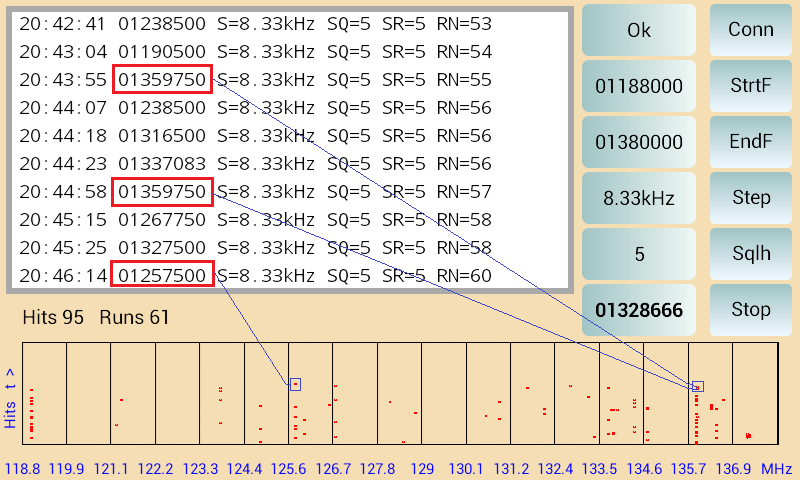Click the 8.33kHz step value field

639,198
